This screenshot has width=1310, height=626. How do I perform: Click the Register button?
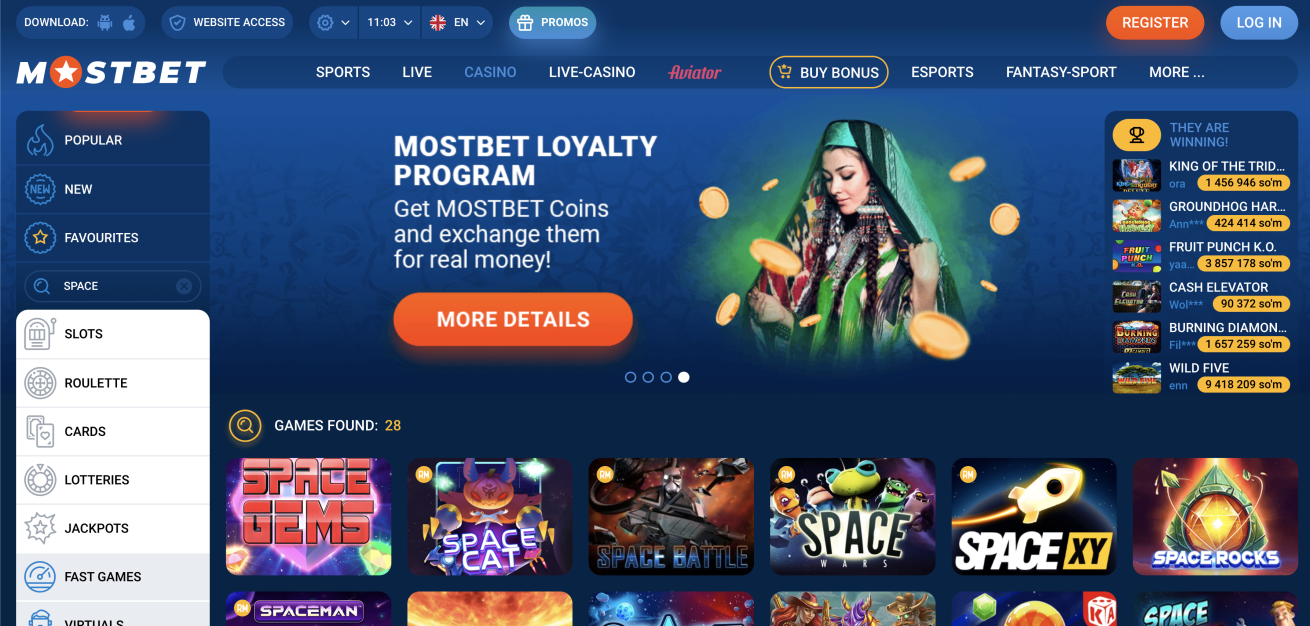click(x=1155, y=22)
